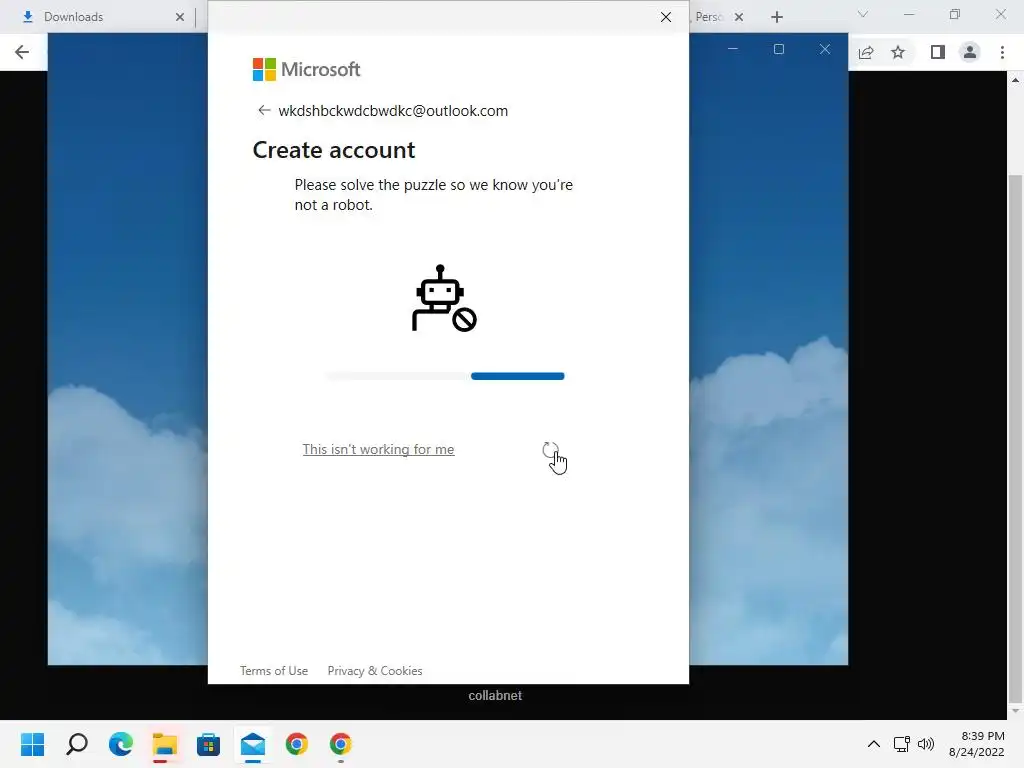
Task: Switch to the Mail app on the taskbar
Action: tap(253, 744)
